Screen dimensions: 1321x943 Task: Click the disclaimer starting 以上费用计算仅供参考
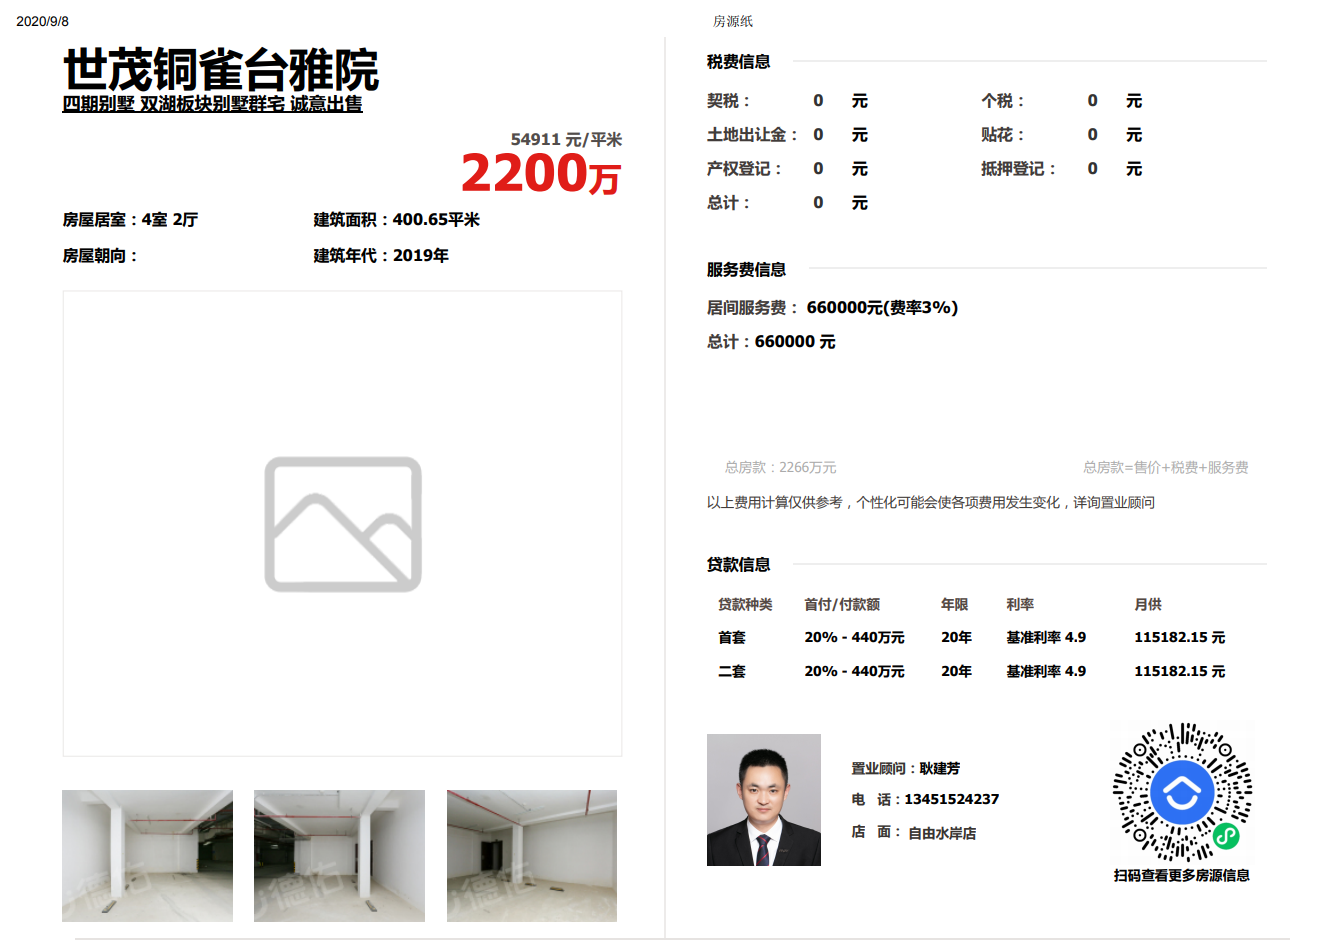point(930,502)
